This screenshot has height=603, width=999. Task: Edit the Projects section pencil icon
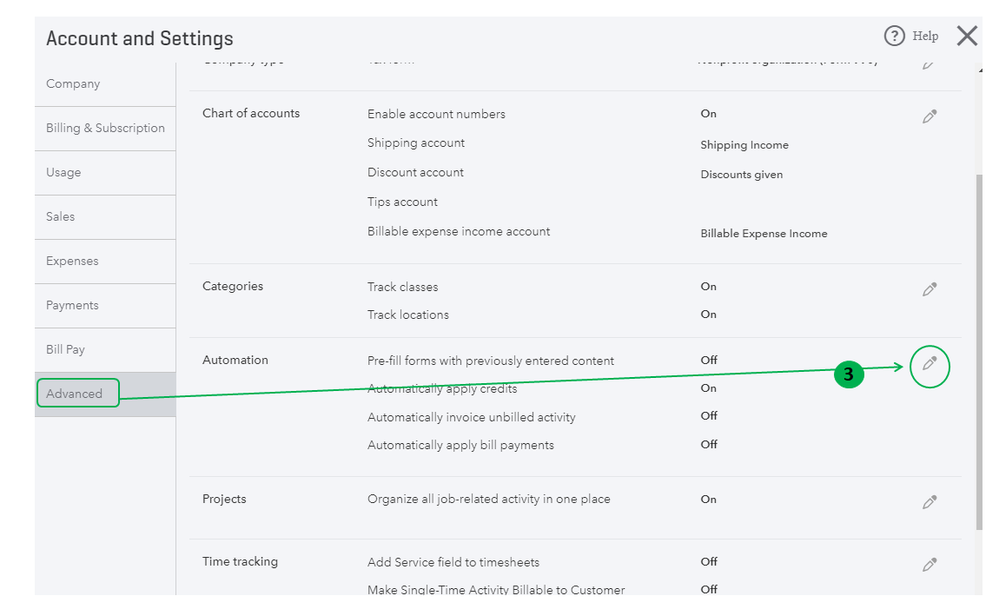click(930, 502)
